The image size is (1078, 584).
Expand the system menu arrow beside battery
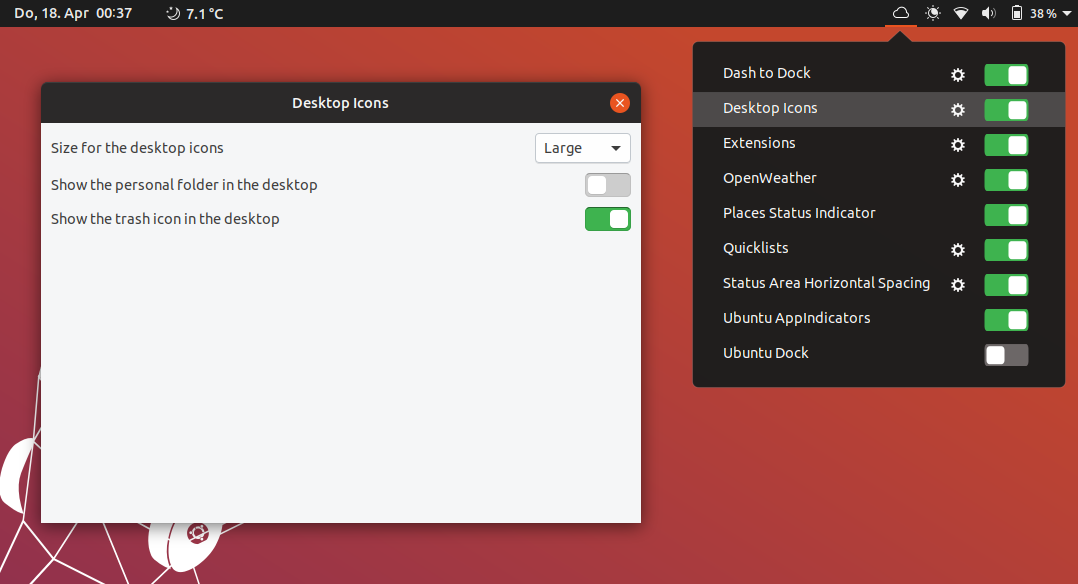(1067, 13)
